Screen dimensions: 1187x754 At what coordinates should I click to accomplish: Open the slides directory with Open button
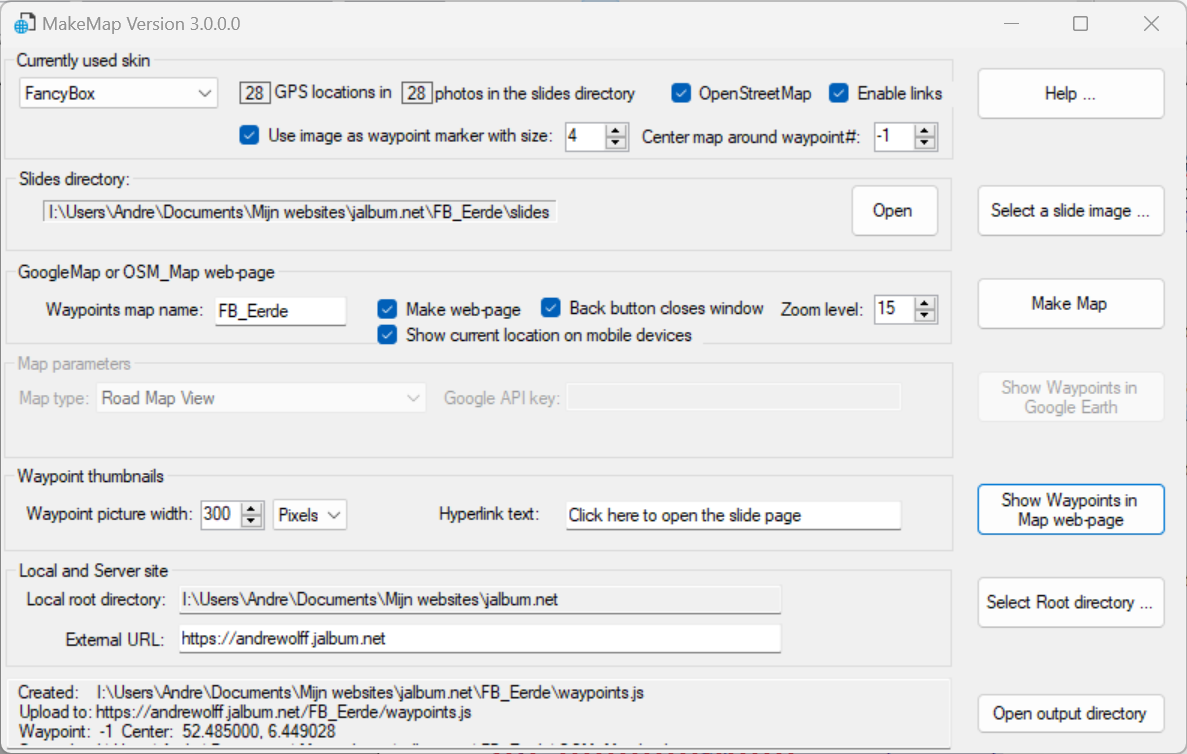click(x=893, y=210)
